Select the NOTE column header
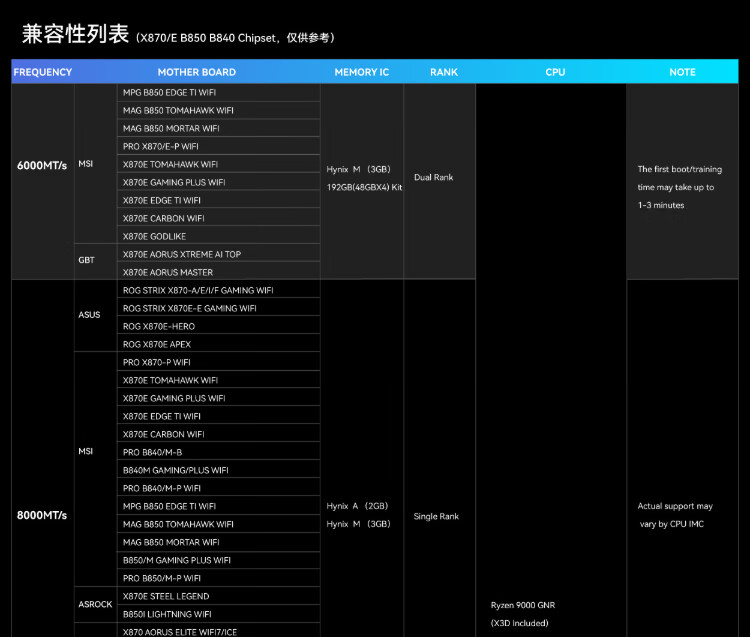This screenshot has width=750, height=637. pyautogui.click(x=682, y=72)
